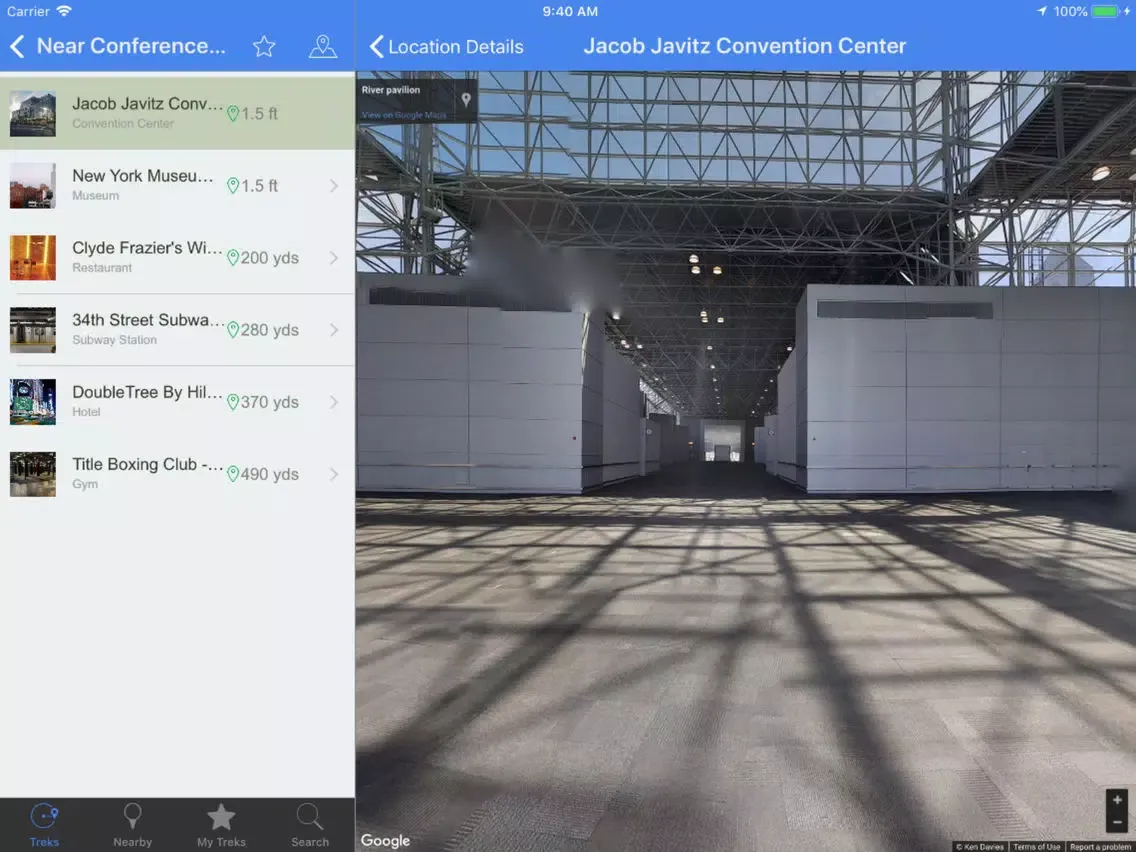Switch to Search tab
Viewport: 1136px width, 852px height.
click(x=309, y=825)
